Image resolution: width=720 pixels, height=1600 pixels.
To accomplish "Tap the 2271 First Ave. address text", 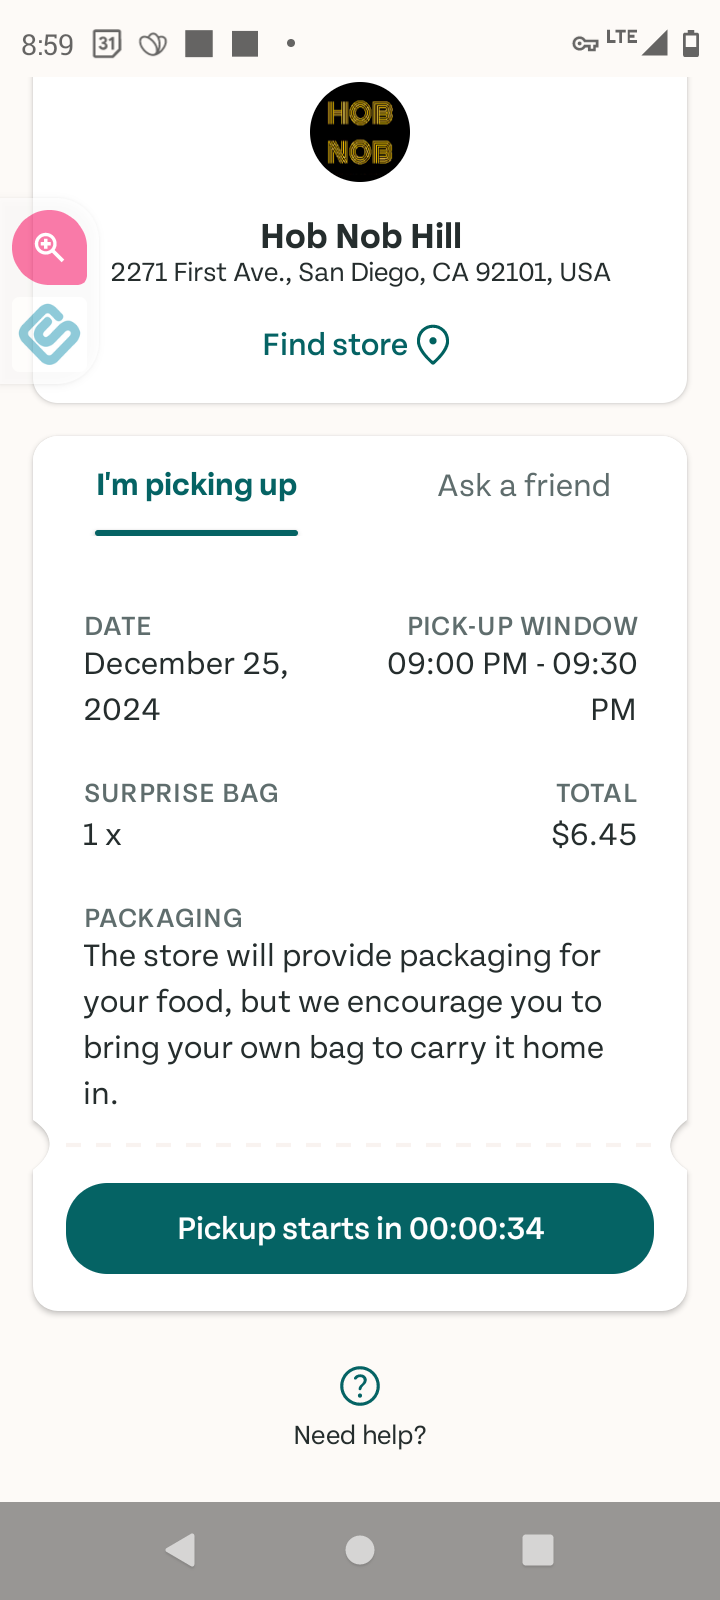I will pos(360,272).
